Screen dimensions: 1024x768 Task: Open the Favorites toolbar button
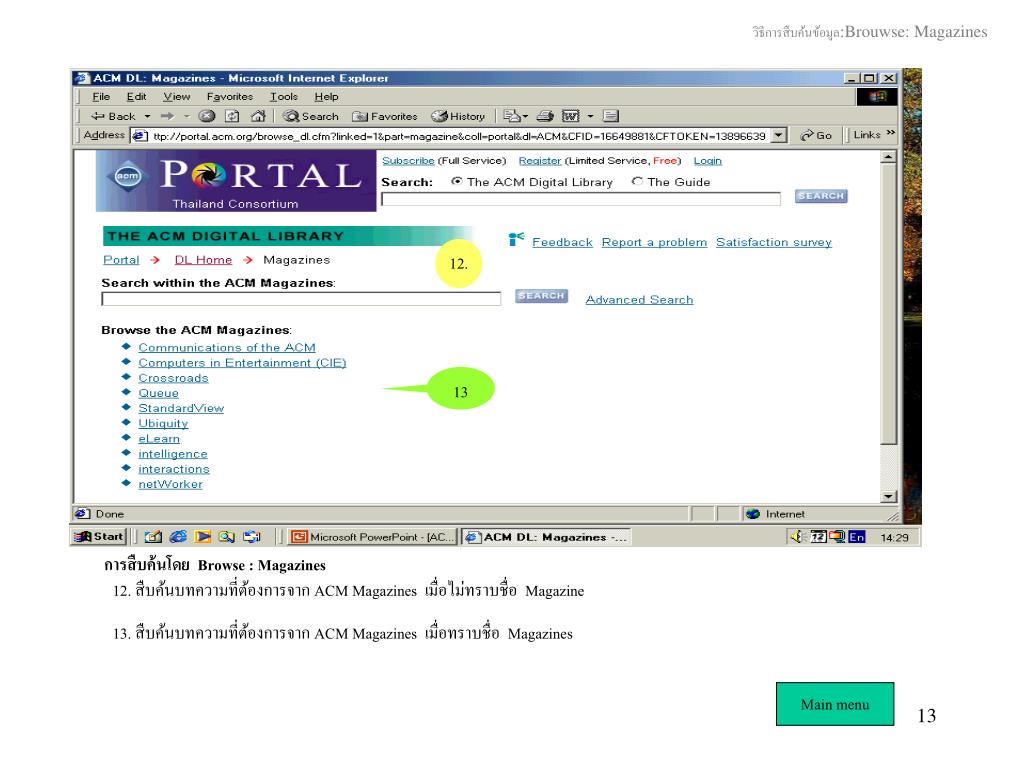coord(385,116)
